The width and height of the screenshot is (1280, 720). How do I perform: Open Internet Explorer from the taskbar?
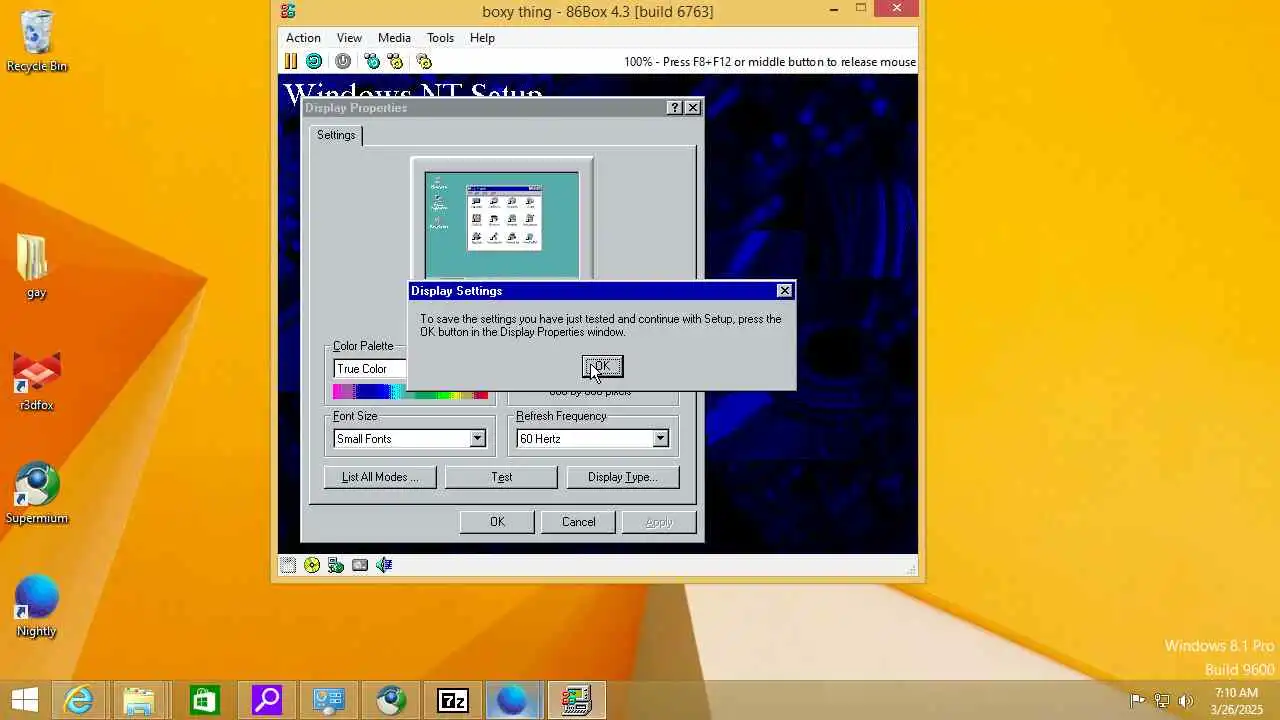pos(78,700)
